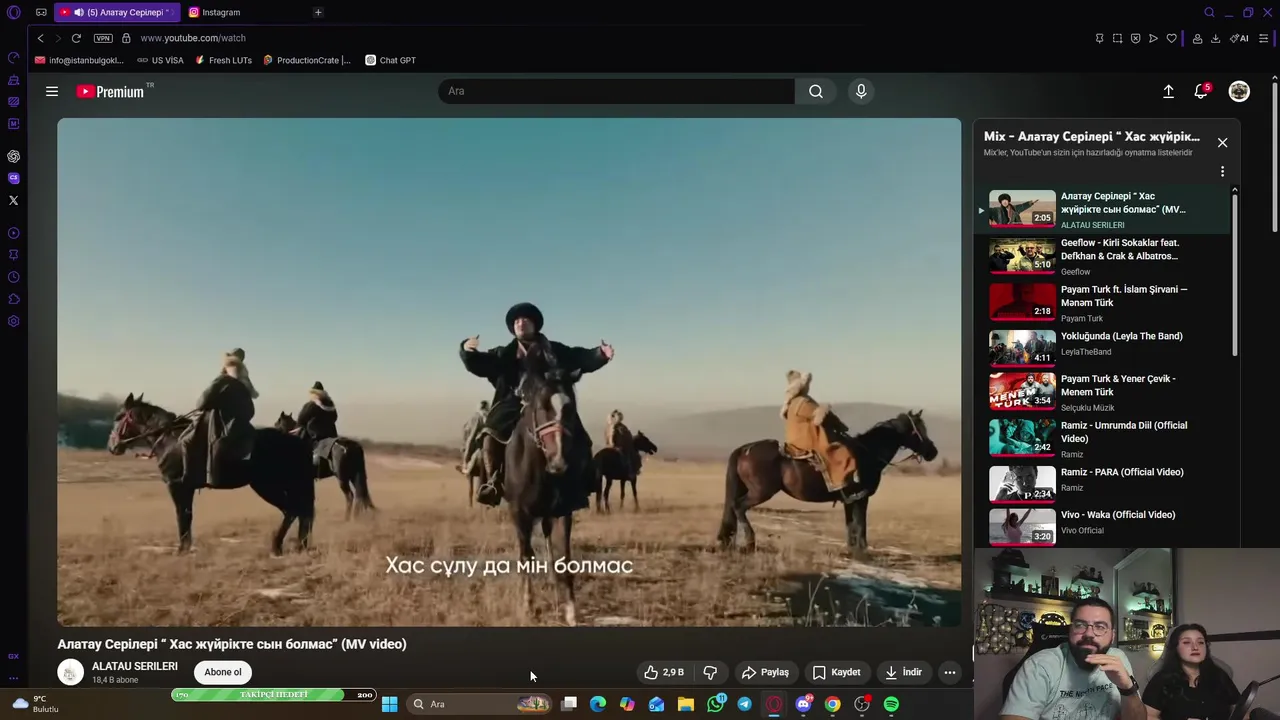Click the Abone ol subscribe button
Screen dimensions: 1280x720
click(223, 672)
